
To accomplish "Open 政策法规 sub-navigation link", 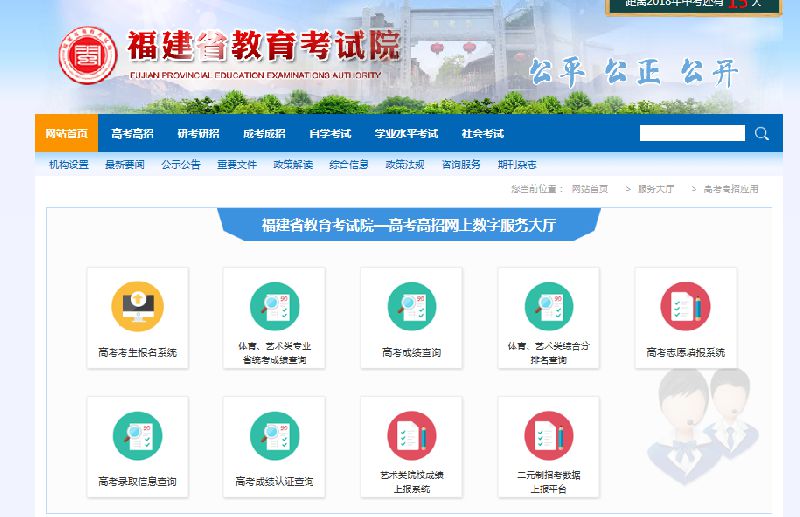I will tap(405, 165).
